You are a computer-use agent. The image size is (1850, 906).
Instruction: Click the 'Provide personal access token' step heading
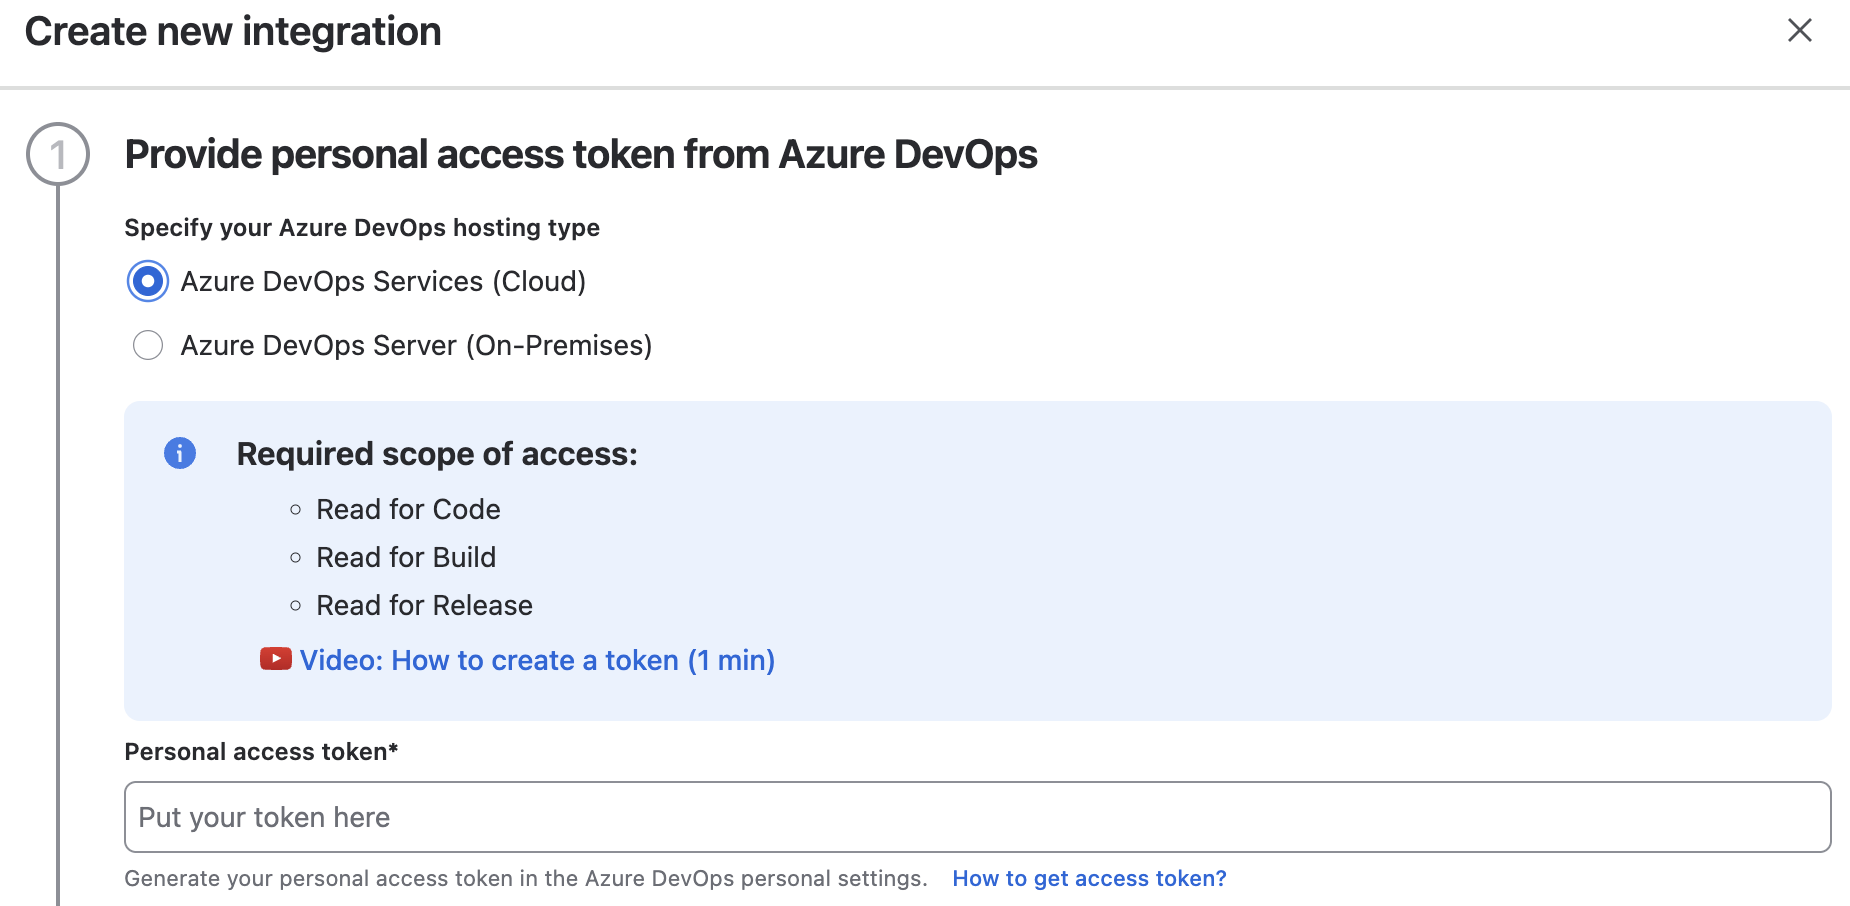(x=581, y=155)
